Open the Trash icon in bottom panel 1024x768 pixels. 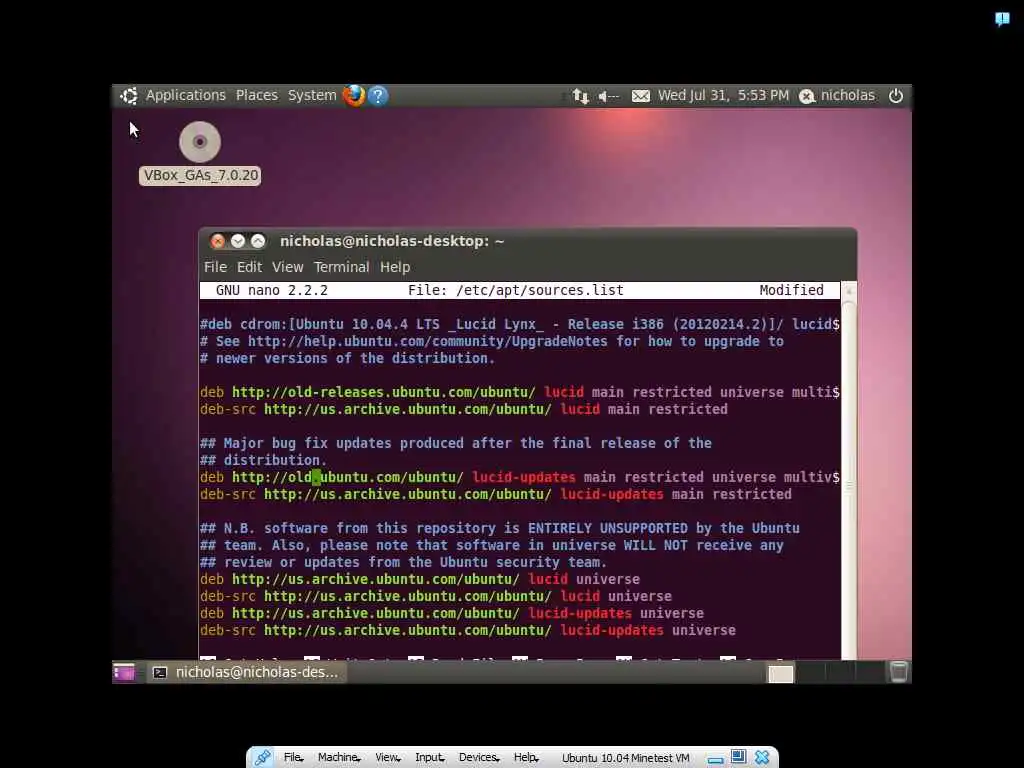pos(899,672)
